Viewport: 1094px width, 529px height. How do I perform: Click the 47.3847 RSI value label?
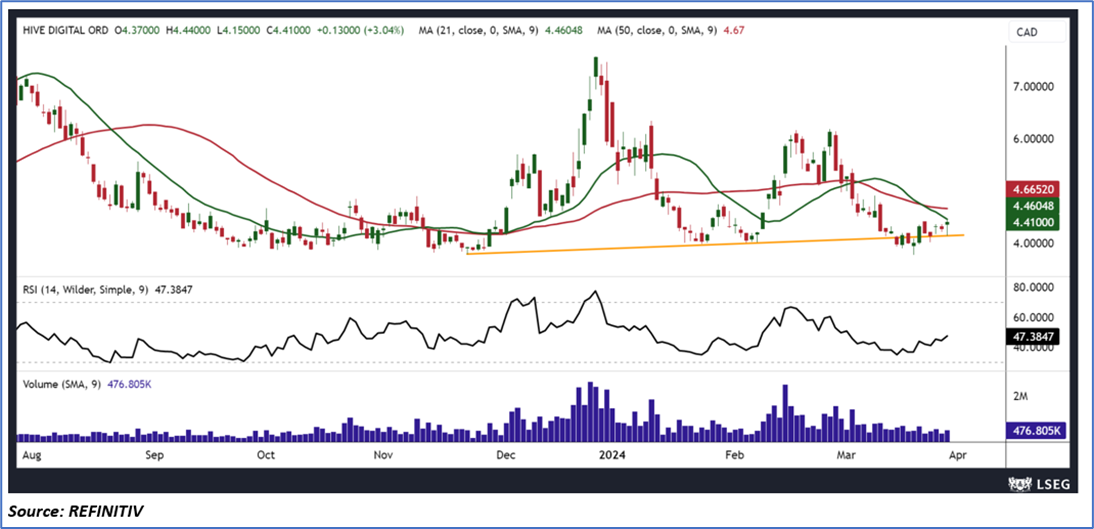[1034, 336]
